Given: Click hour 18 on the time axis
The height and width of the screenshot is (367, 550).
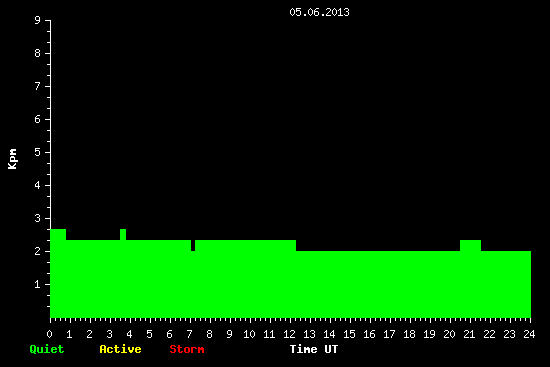Looking at the screenshot, I should click(x=409, y=334).
